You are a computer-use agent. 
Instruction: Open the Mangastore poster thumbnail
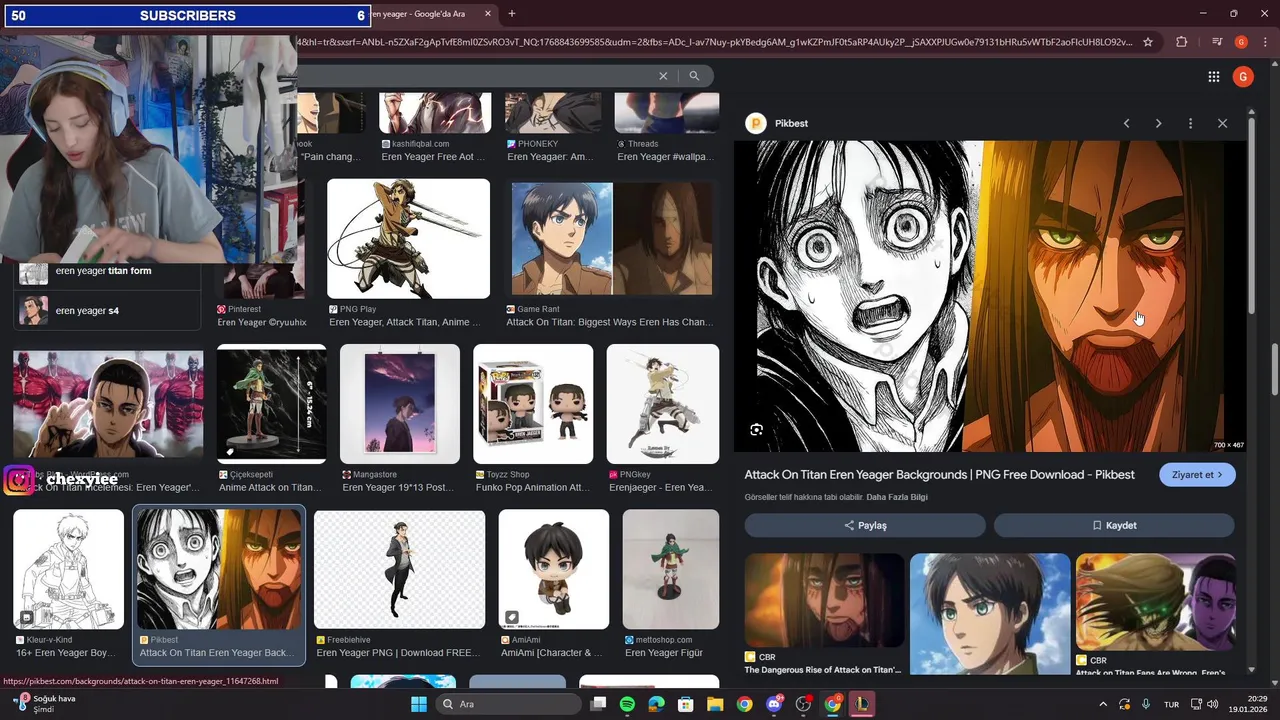[400, 404]
